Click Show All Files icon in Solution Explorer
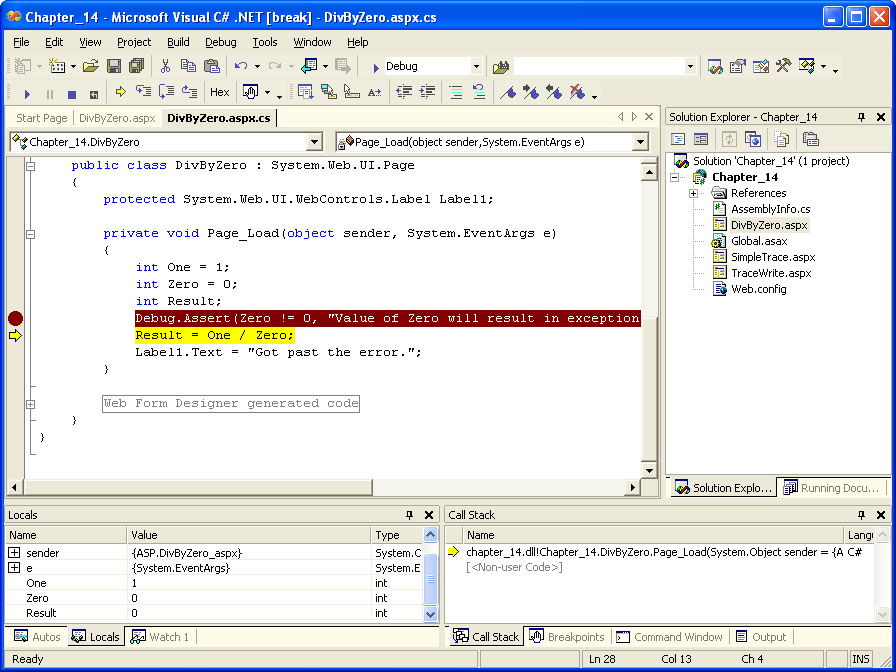Screen dimensions: 896x672 tap(781, 139)
